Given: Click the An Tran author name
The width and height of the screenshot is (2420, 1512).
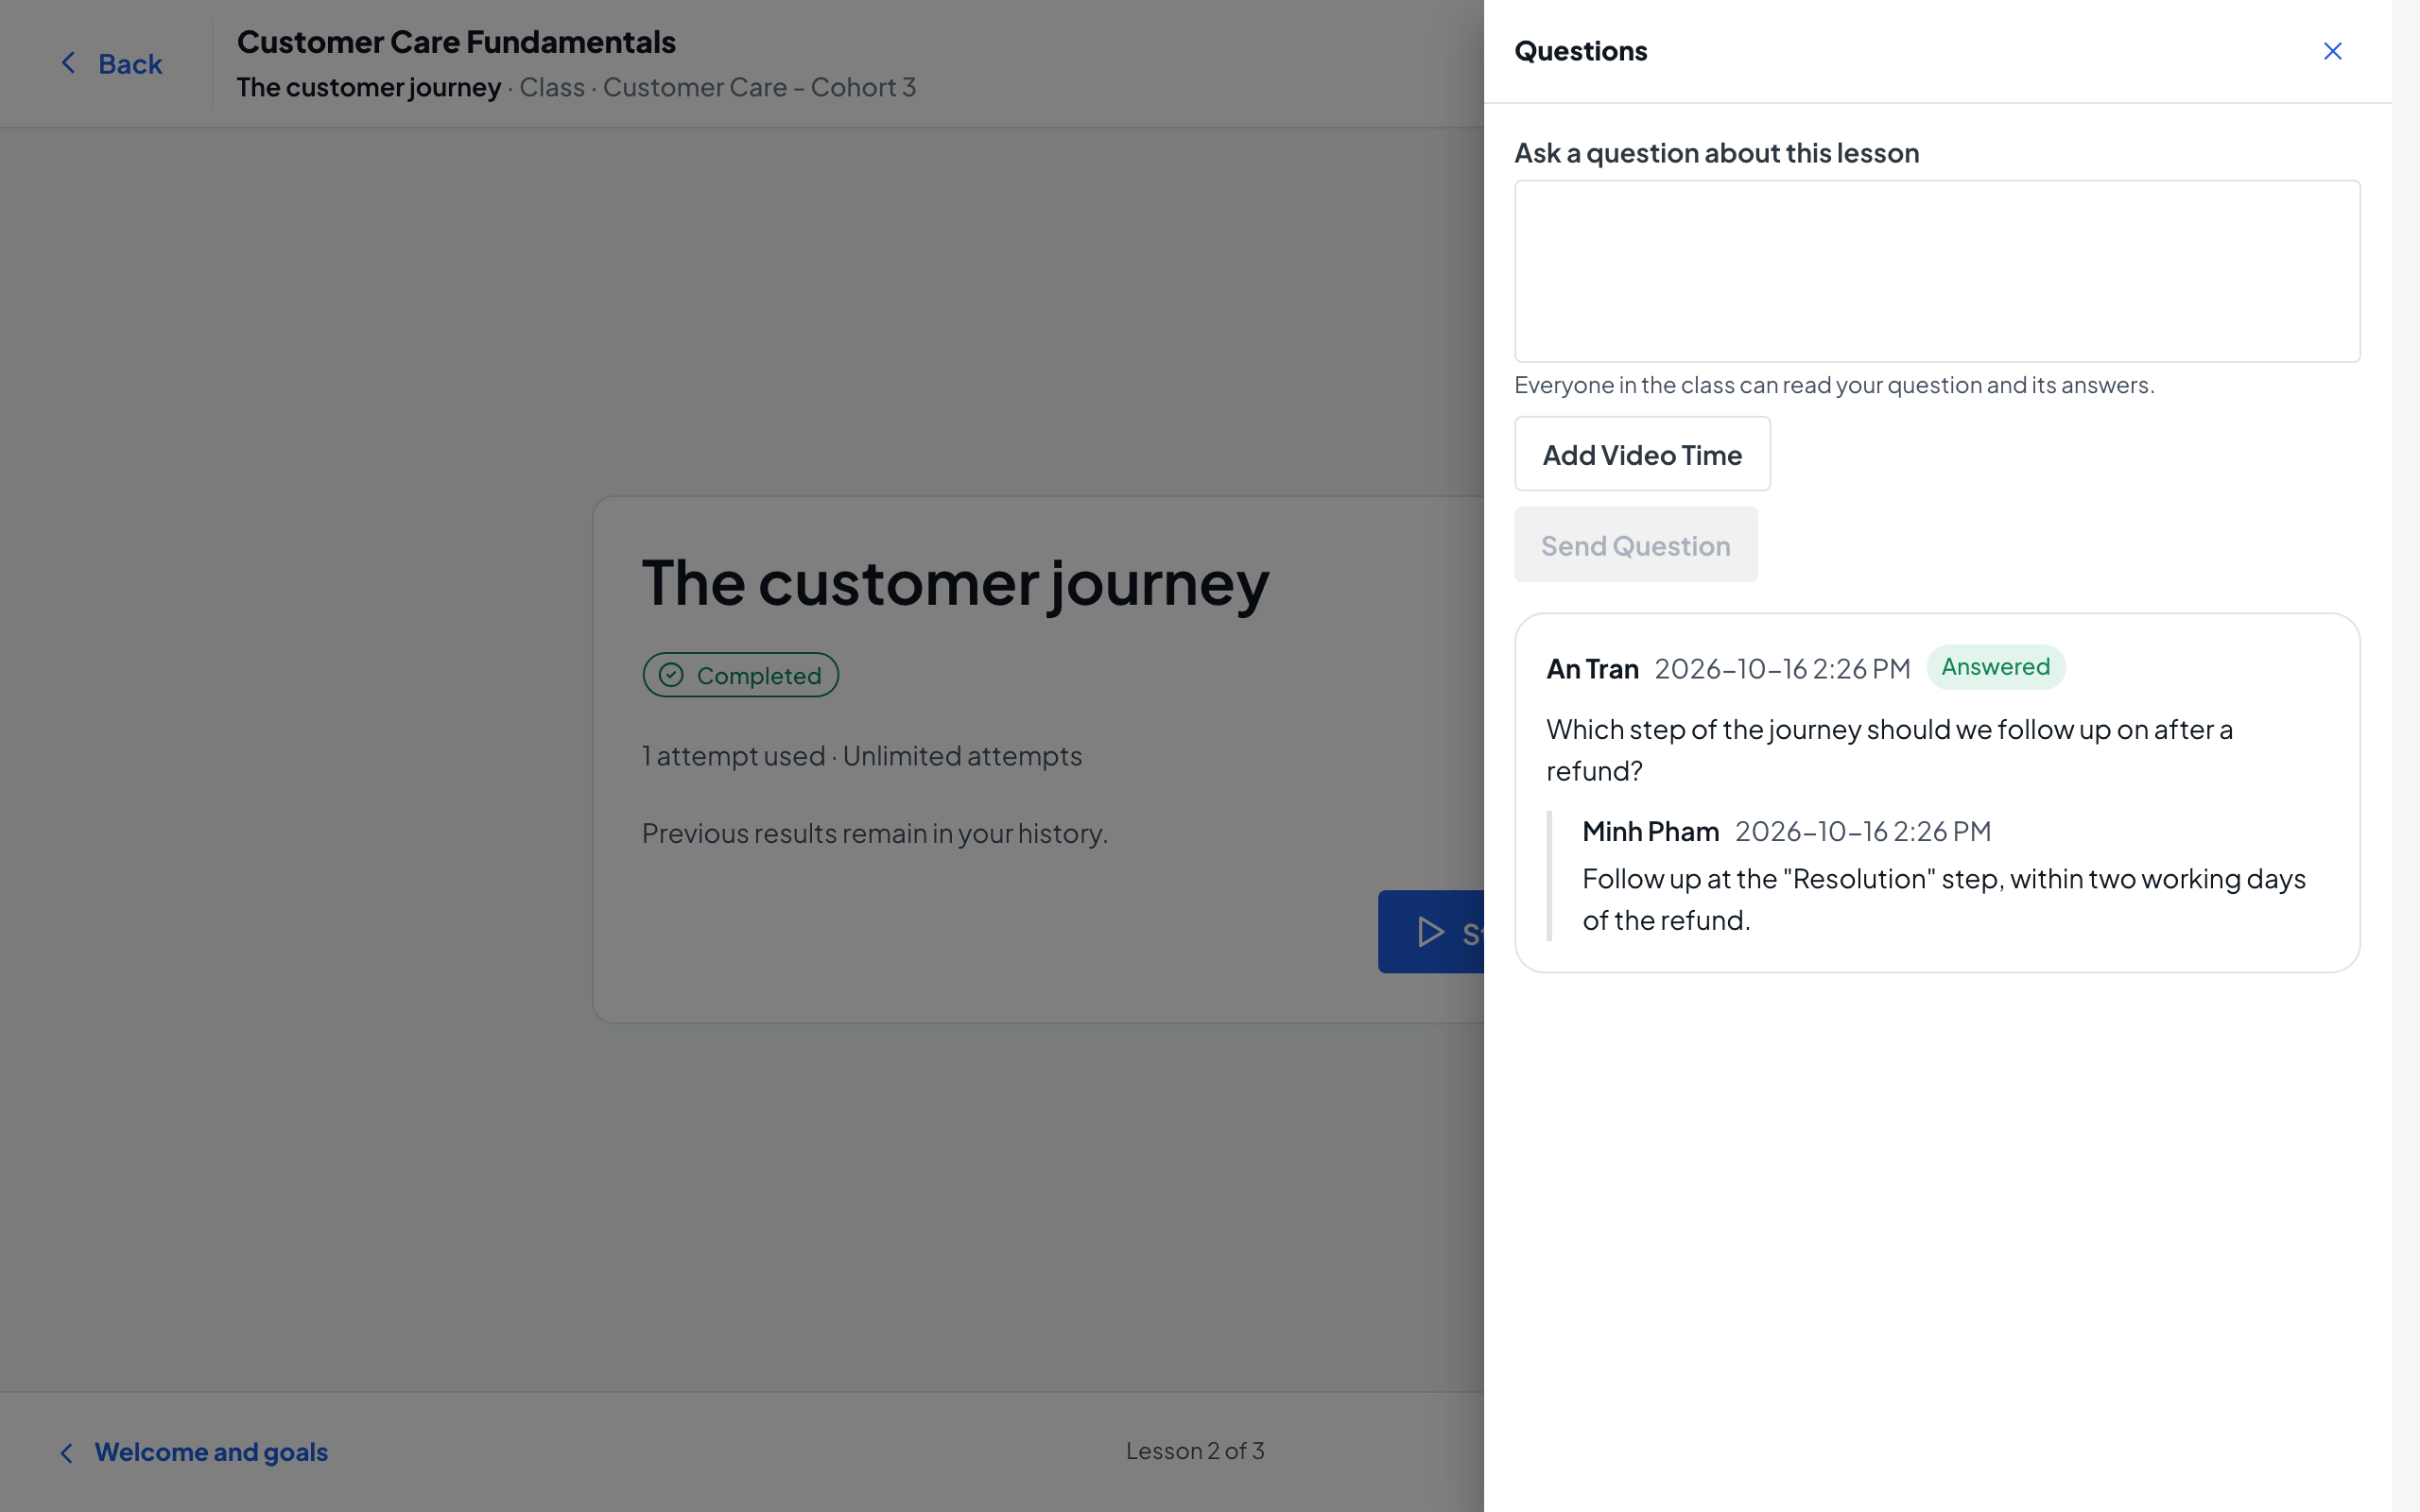Looking at the screenshot, I should point(1592,669).
